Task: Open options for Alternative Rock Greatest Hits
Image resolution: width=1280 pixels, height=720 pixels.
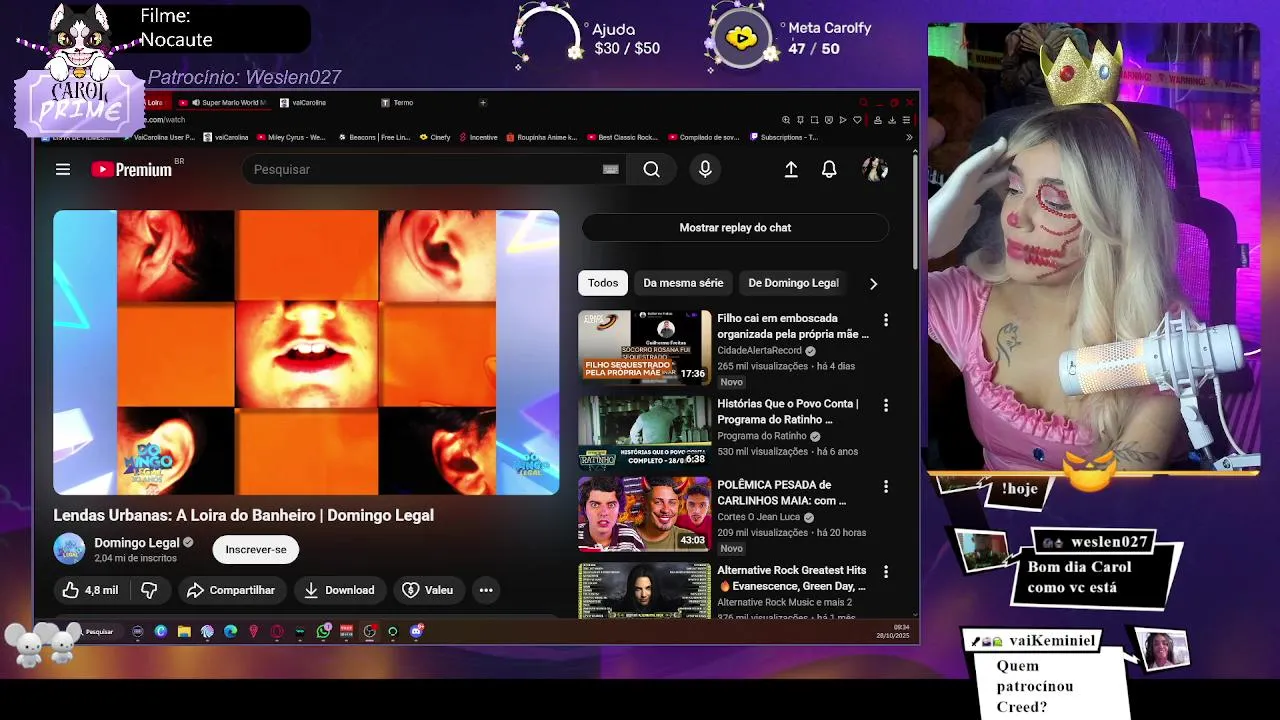Action: point(885,571)
